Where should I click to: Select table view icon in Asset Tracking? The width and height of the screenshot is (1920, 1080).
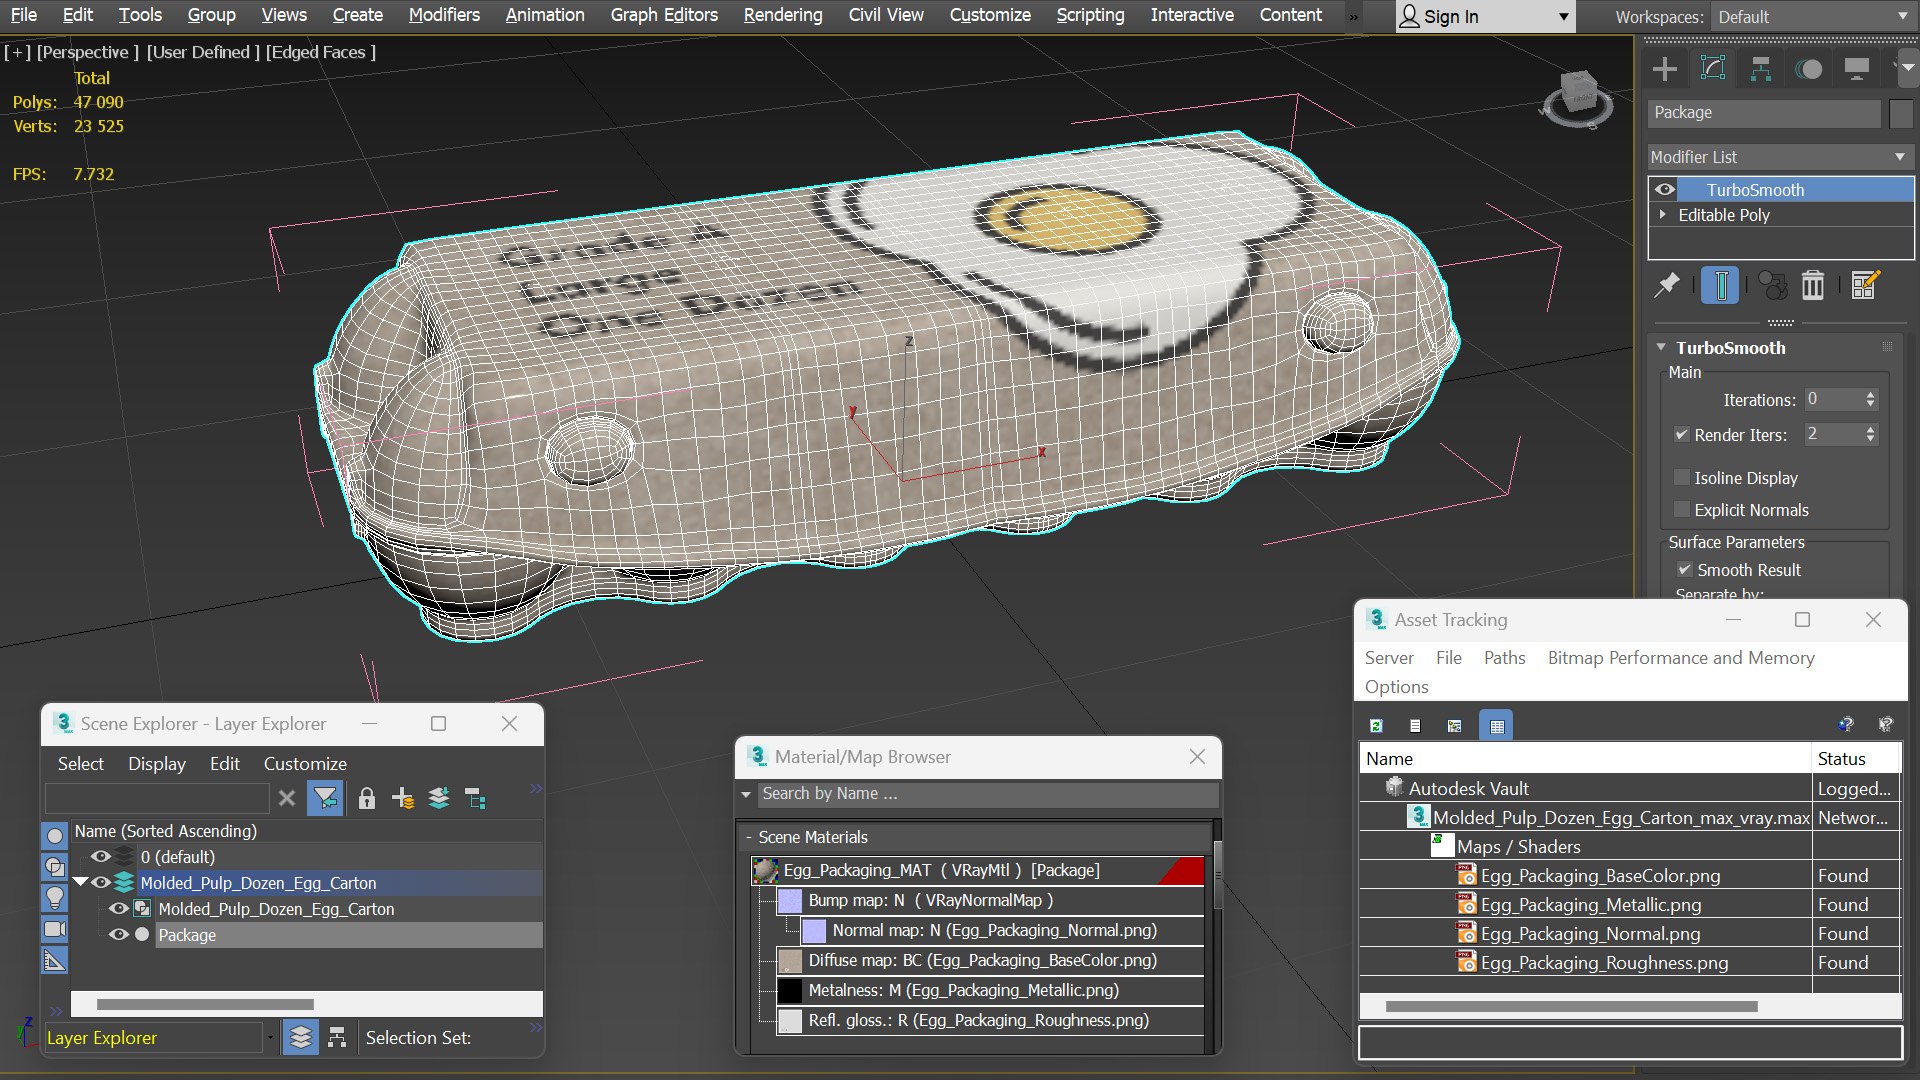point(1497,726)
